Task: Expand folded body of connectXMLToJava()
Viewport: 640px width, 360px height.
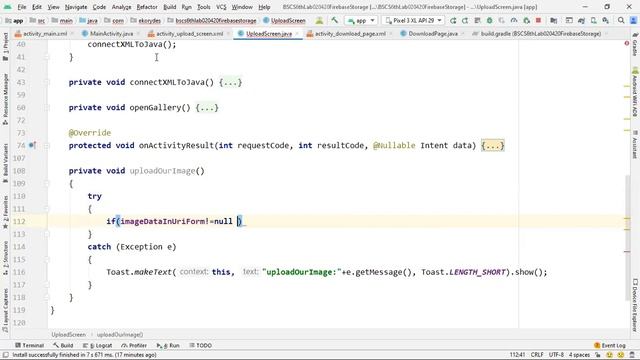Action: [230, 82]
